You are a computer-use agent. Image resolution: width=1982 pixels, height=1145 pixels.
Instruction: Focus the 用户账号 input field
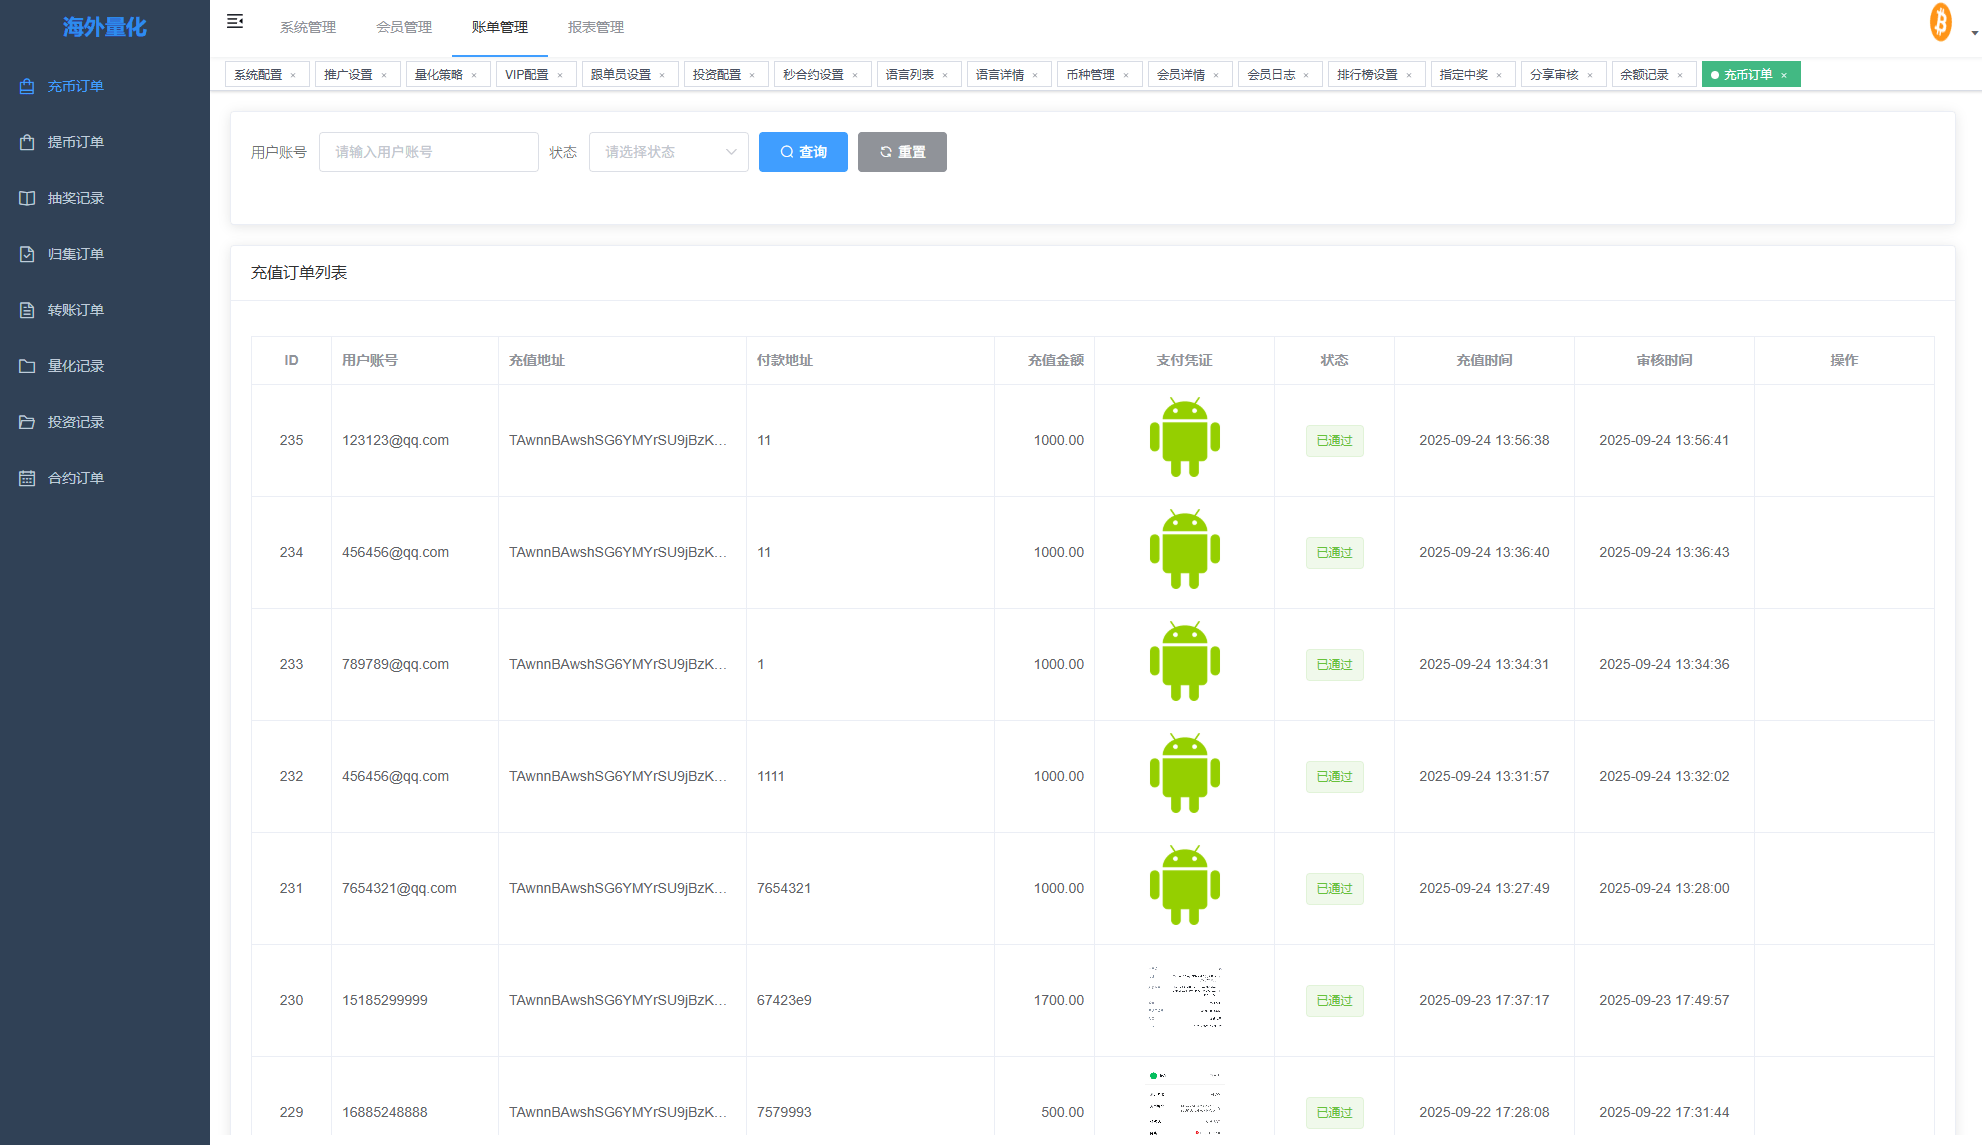(x=428, y=152)
